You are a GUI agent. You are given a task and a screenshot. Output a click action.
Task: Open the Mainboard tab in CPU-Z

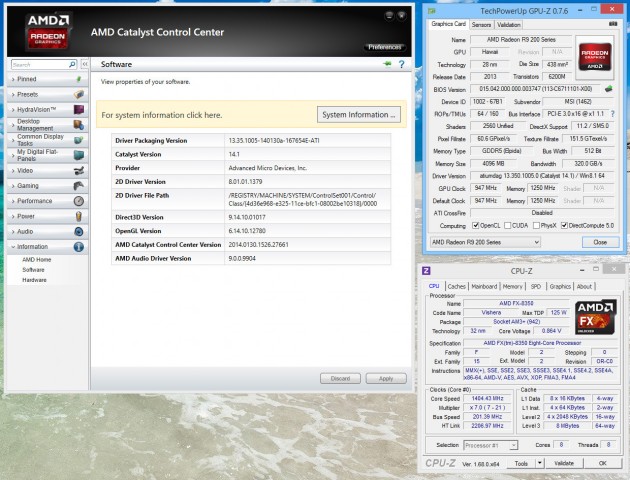(484, 286)
